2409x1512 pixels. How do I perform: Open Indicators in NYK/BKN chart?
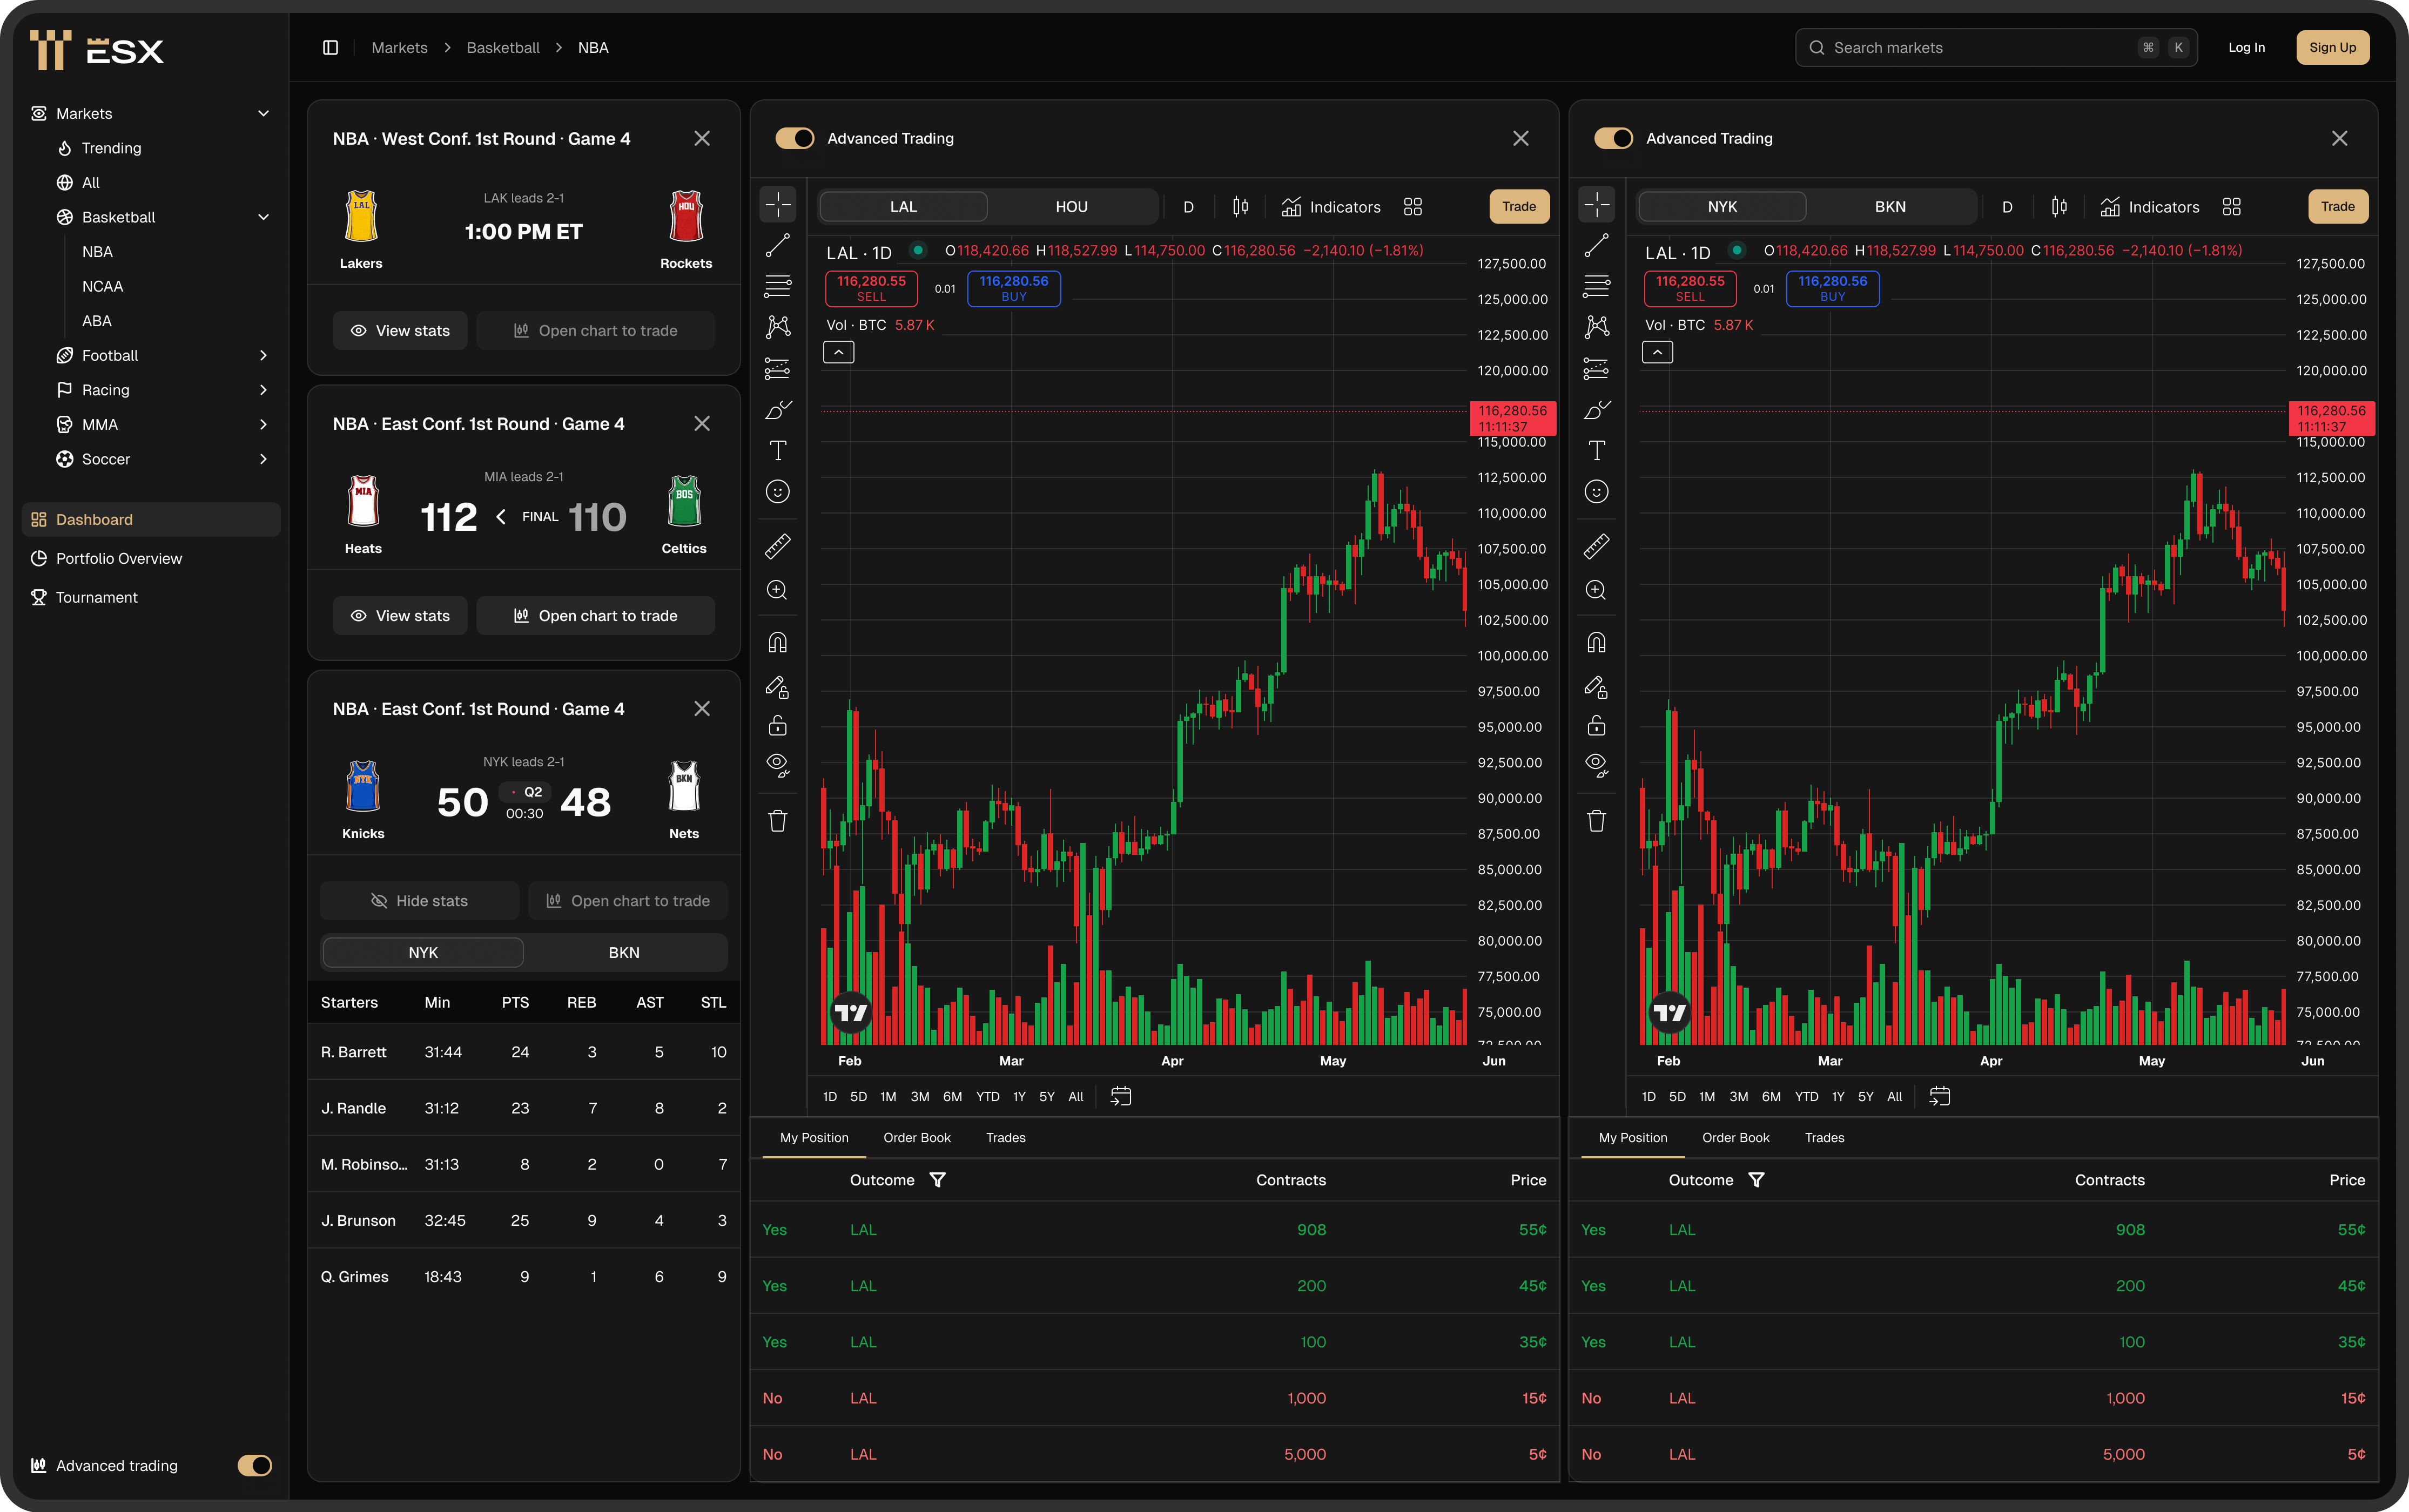2149,206
